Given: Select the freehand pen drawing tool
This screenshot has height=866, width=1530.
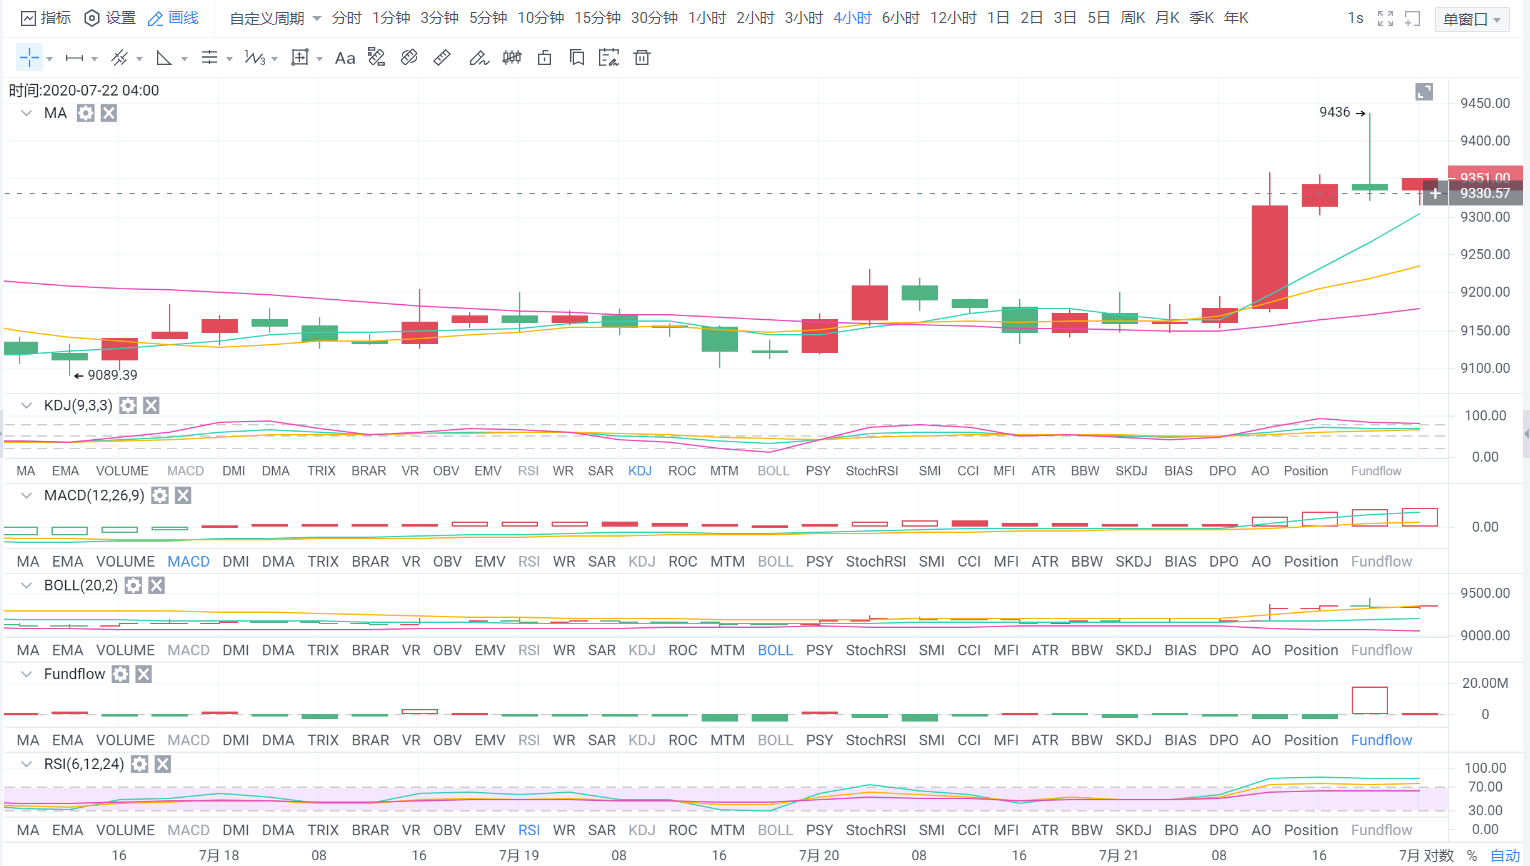Looking at the screenshot, I should click(479, 58).
